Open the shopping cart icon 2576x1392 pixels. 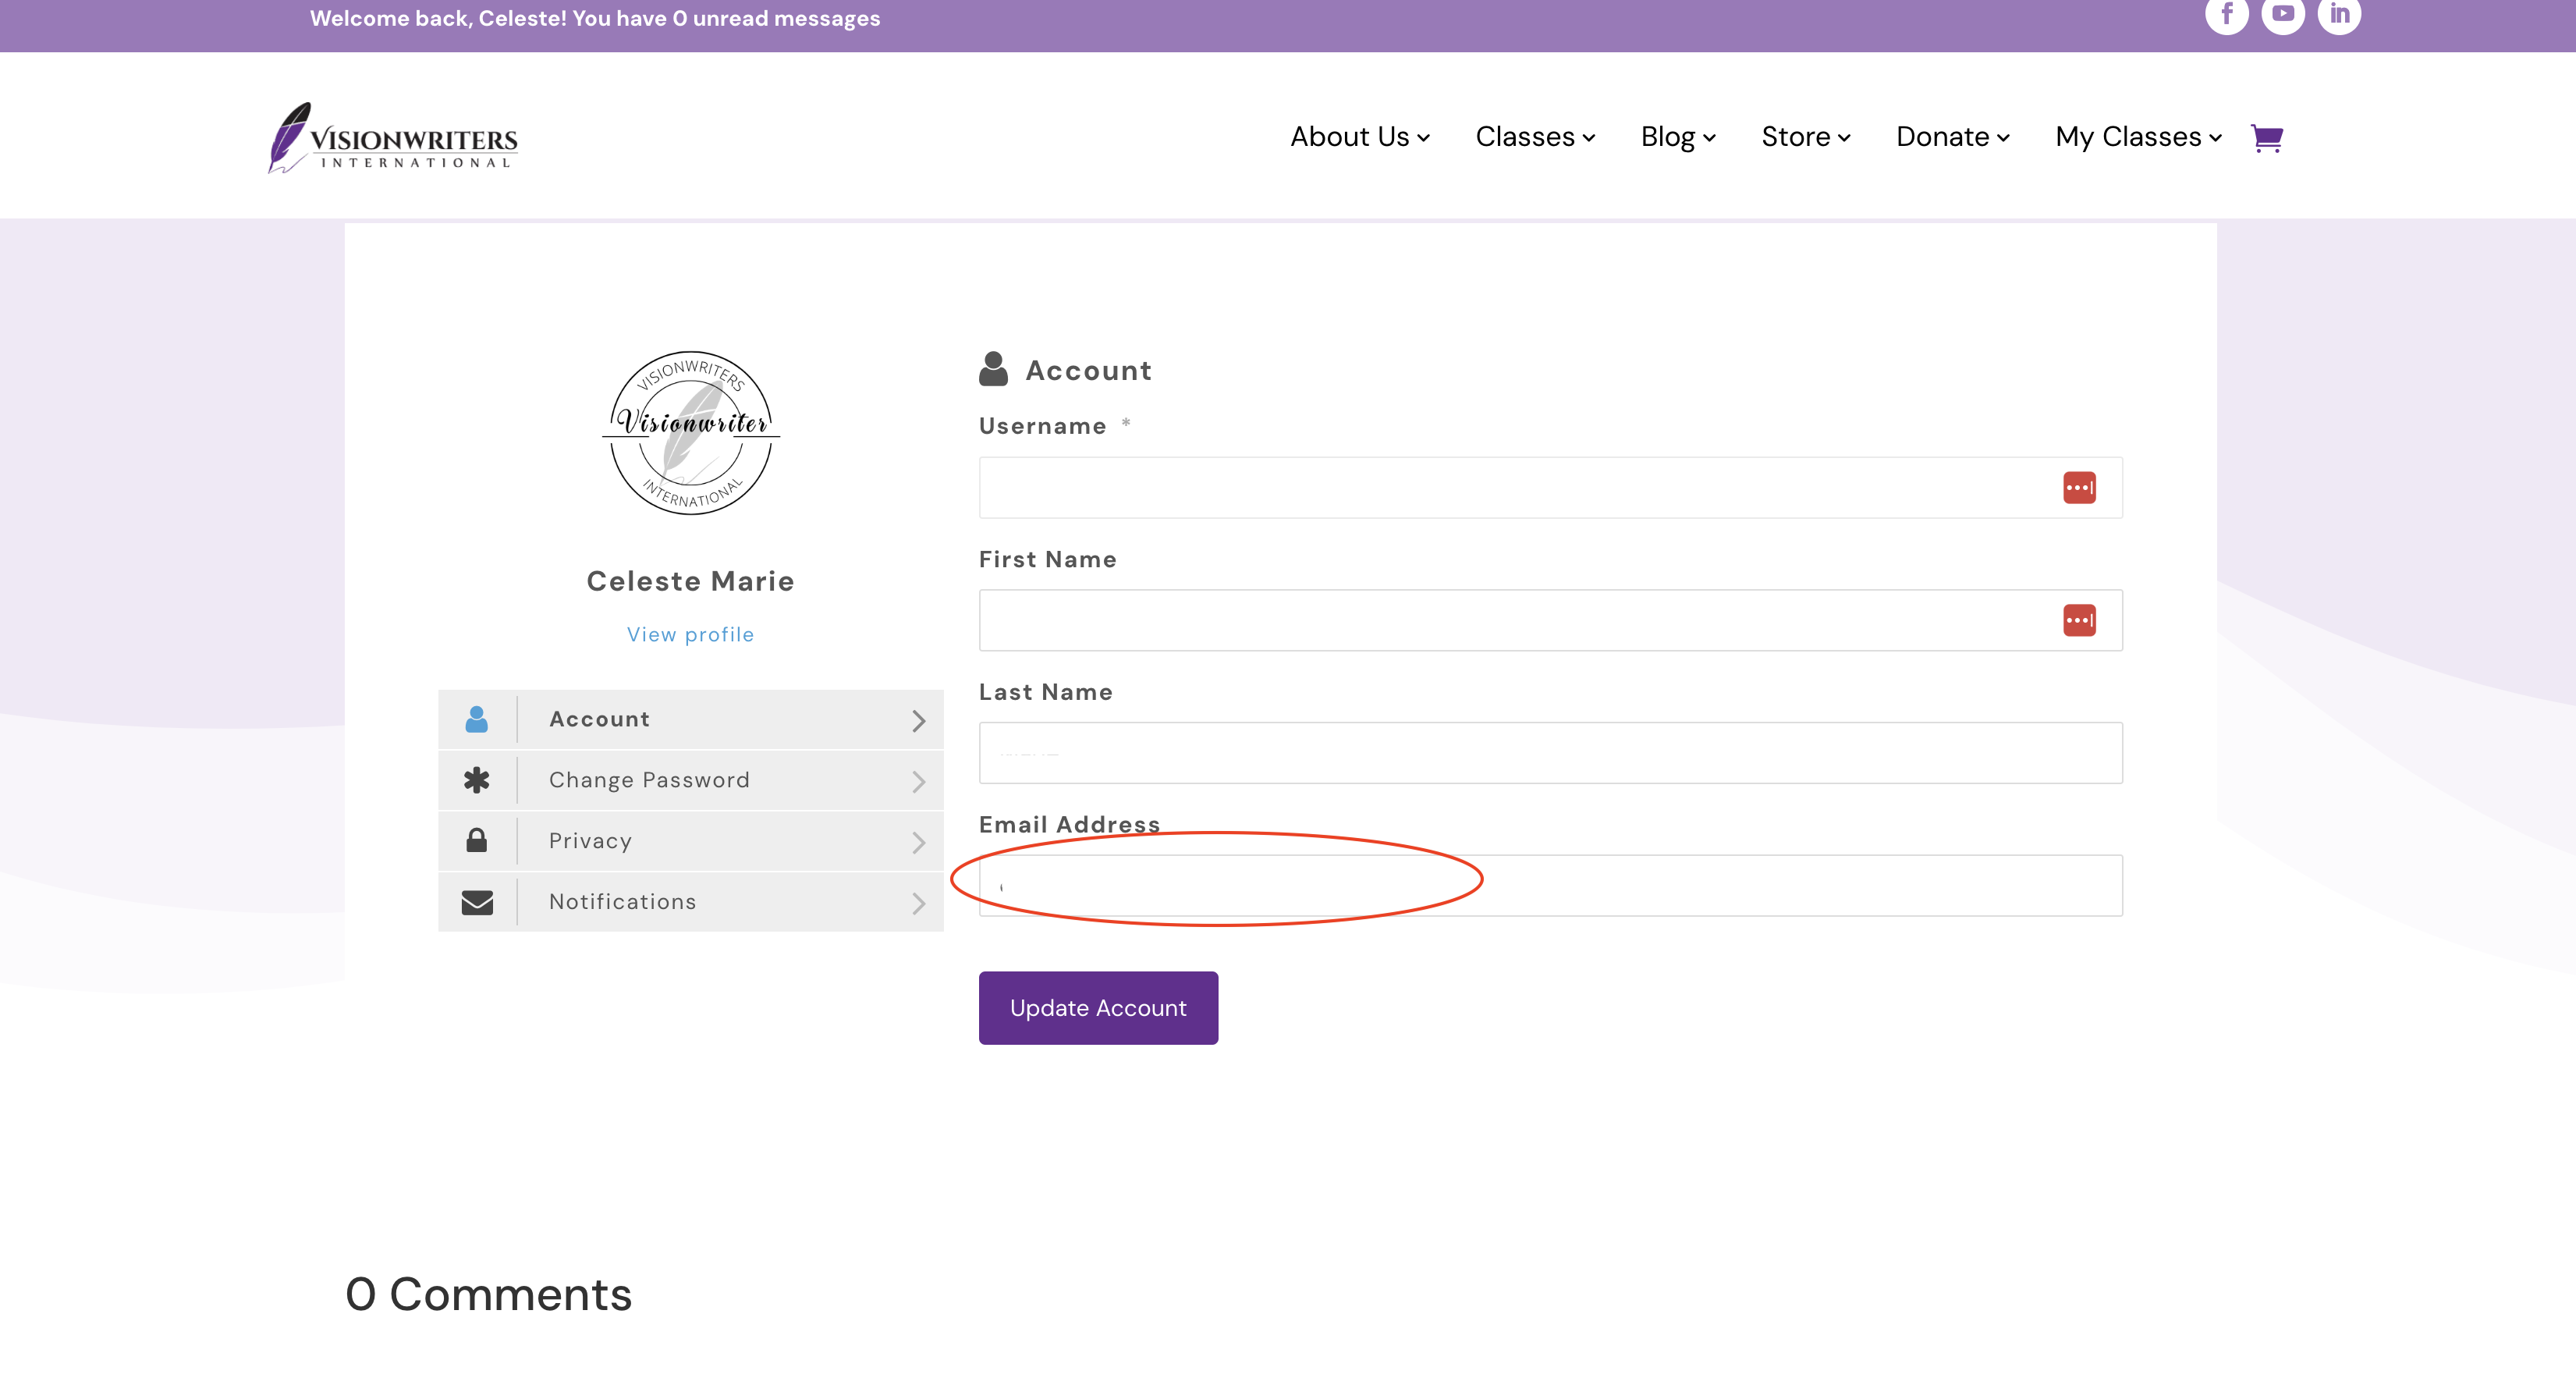tap(2266, 137)
